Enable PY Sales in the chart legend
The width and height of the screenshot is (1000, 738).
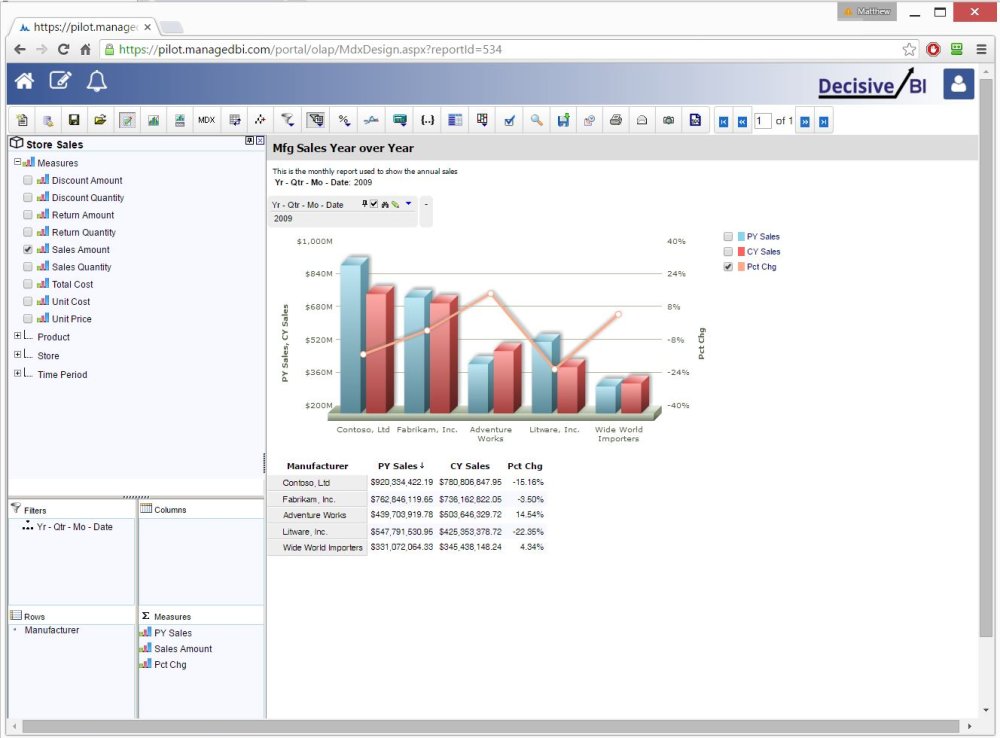pyautogui.click(x=729, y=236)
